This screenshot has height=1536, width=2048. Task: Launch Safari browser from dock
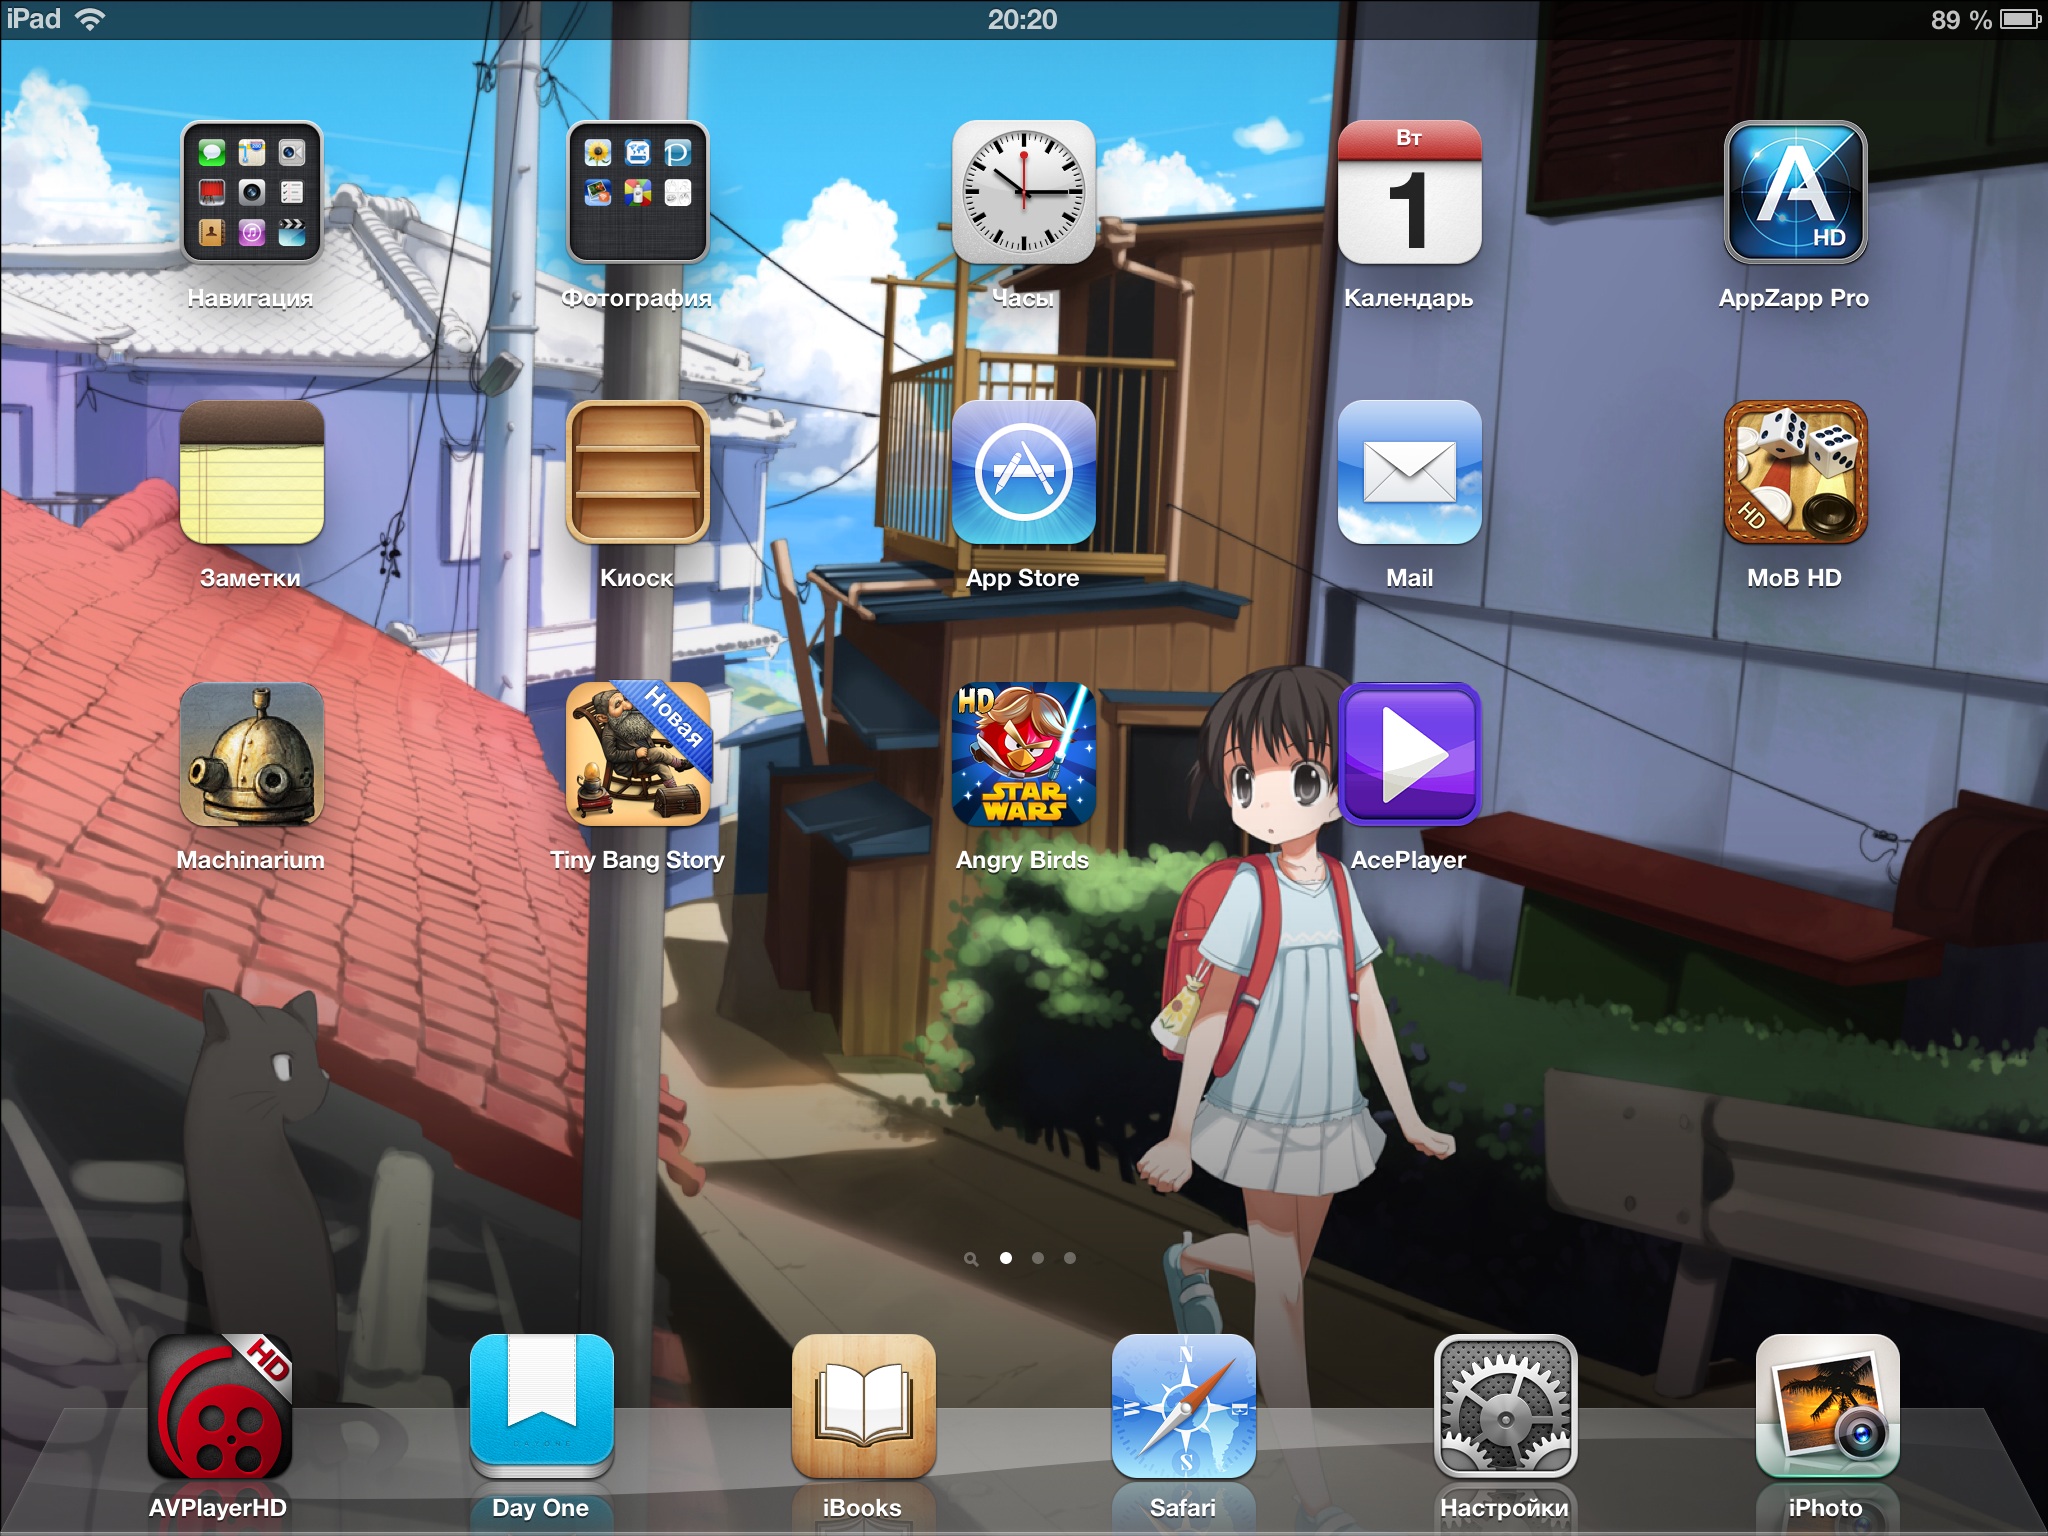coord(1183,1406)
